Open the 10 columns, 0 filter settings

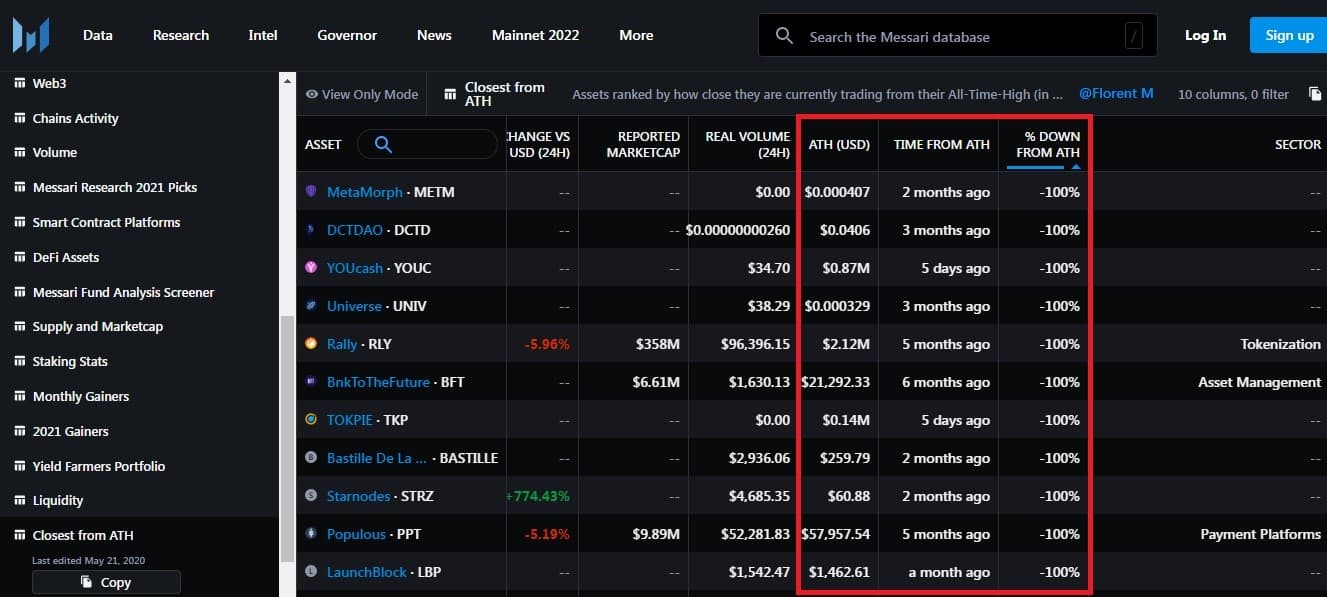[1233, 94]
